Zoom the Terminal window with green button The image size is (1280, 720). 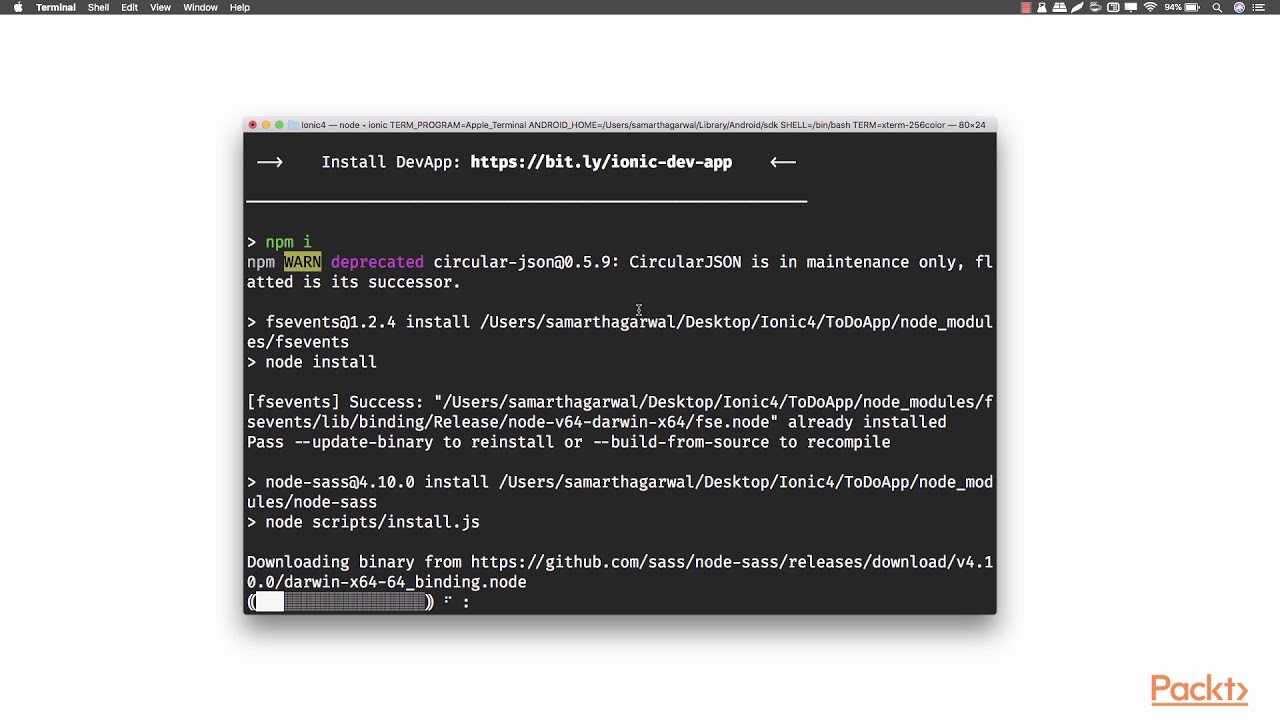[x=279, y=125]
